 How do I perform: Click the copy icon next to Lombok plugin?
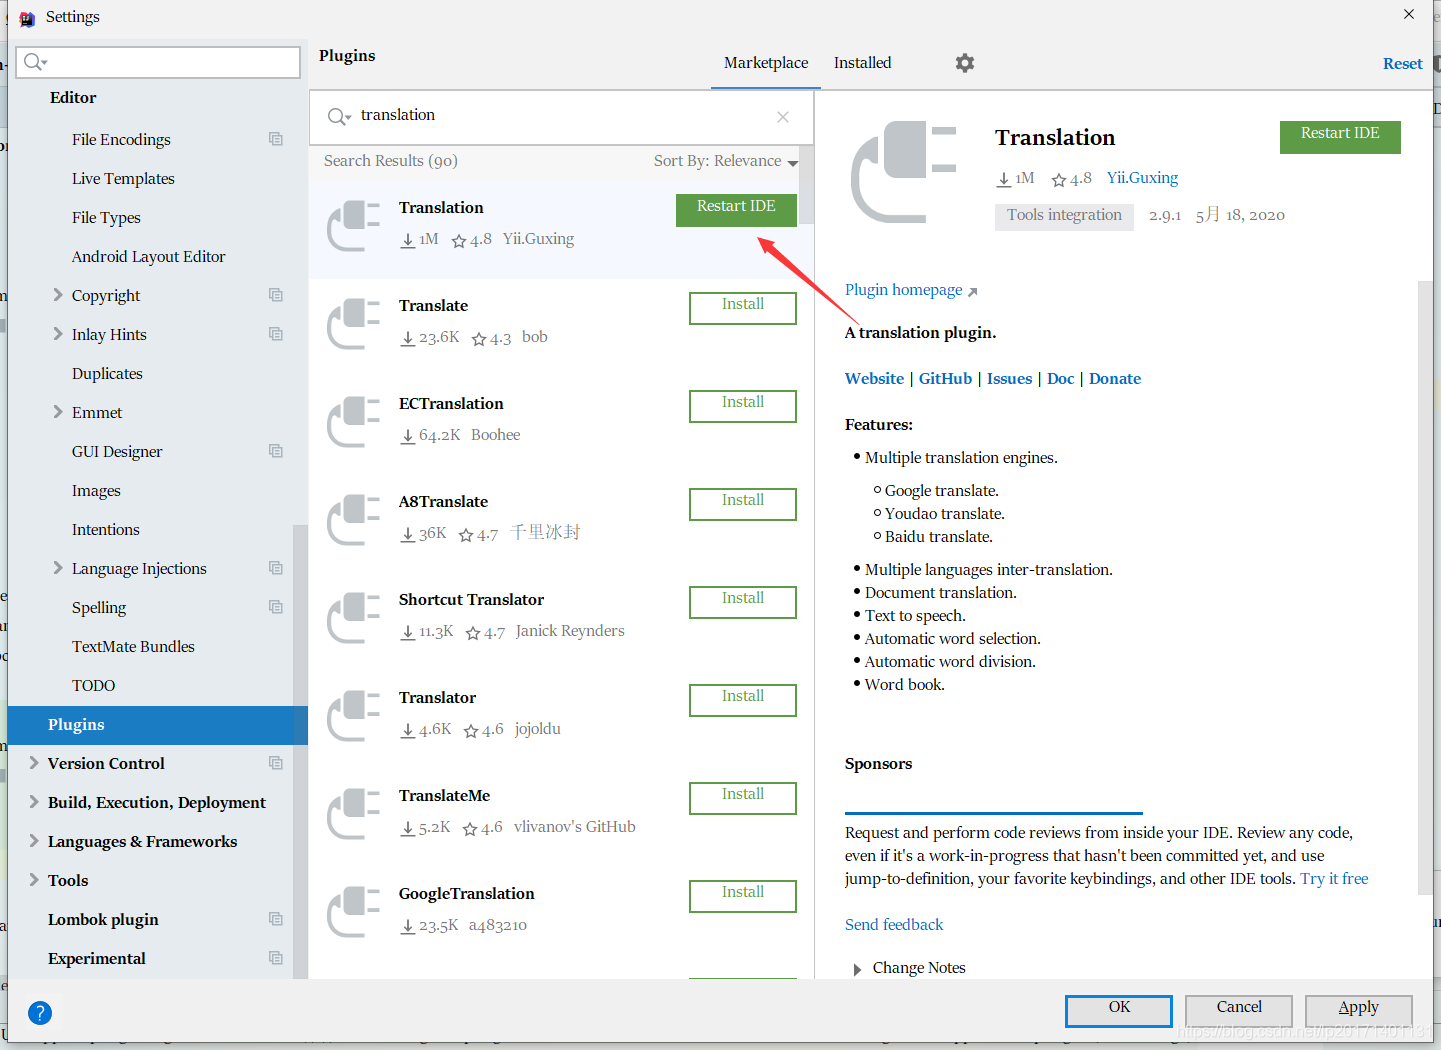pos(276,919)
